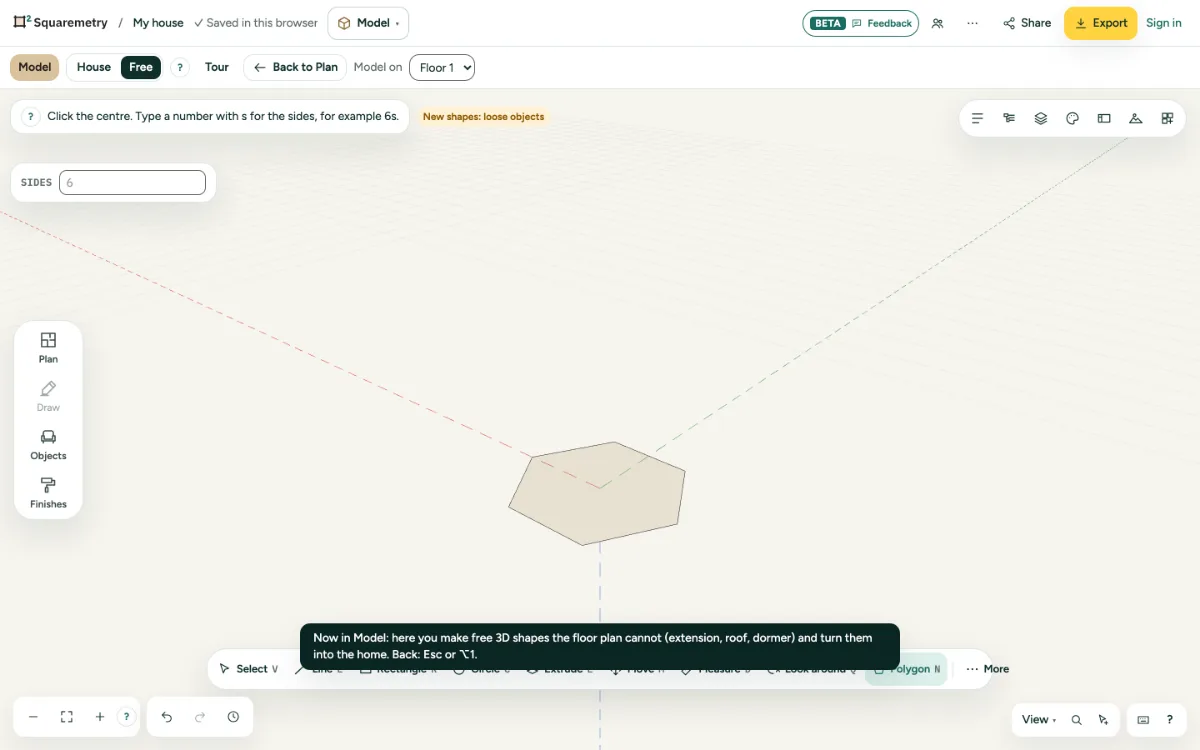The image size is (1200, 750).
Task: Go Back to Plan
Action: click(295, 67)
